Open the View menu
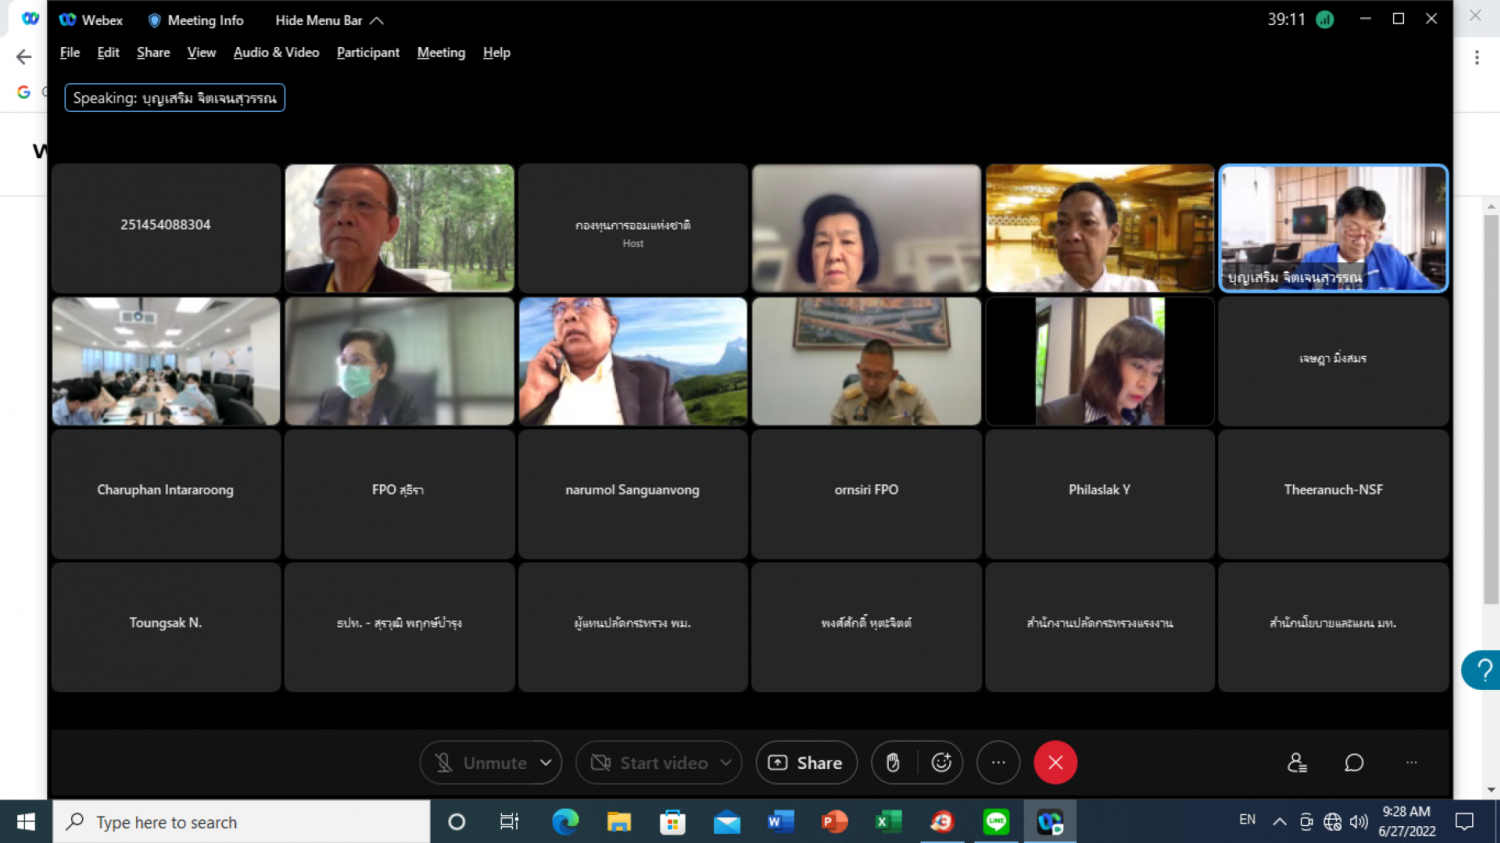This screenshot has height=843, width=1500. pyautogui.click(x=201, y=52)
